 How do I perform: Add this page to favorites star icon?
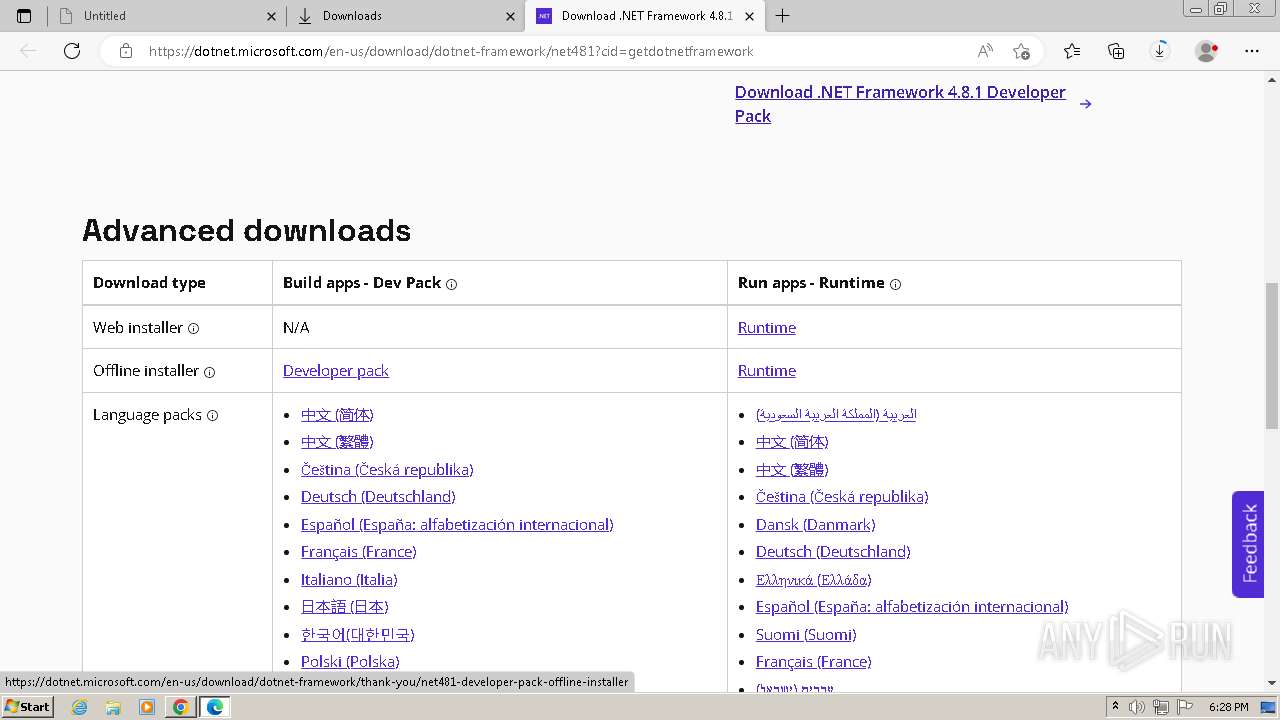coord(1021,51)
